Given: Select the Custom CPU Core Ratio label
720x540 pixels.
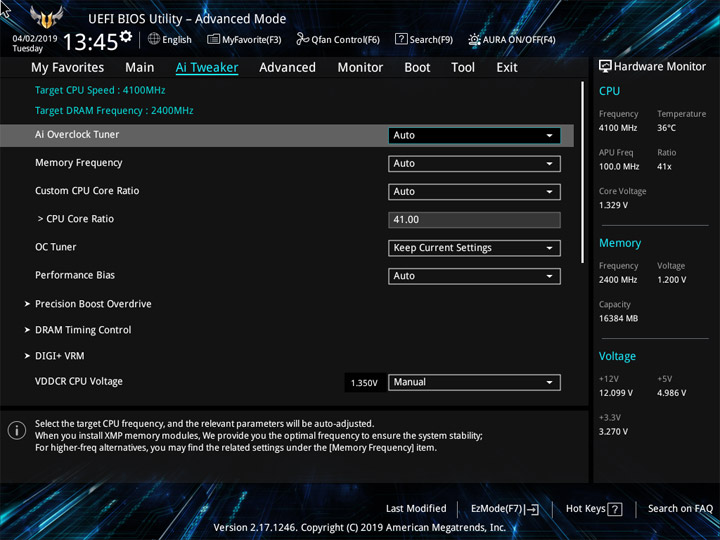Looking at the screenshot, I should (87, 191).
